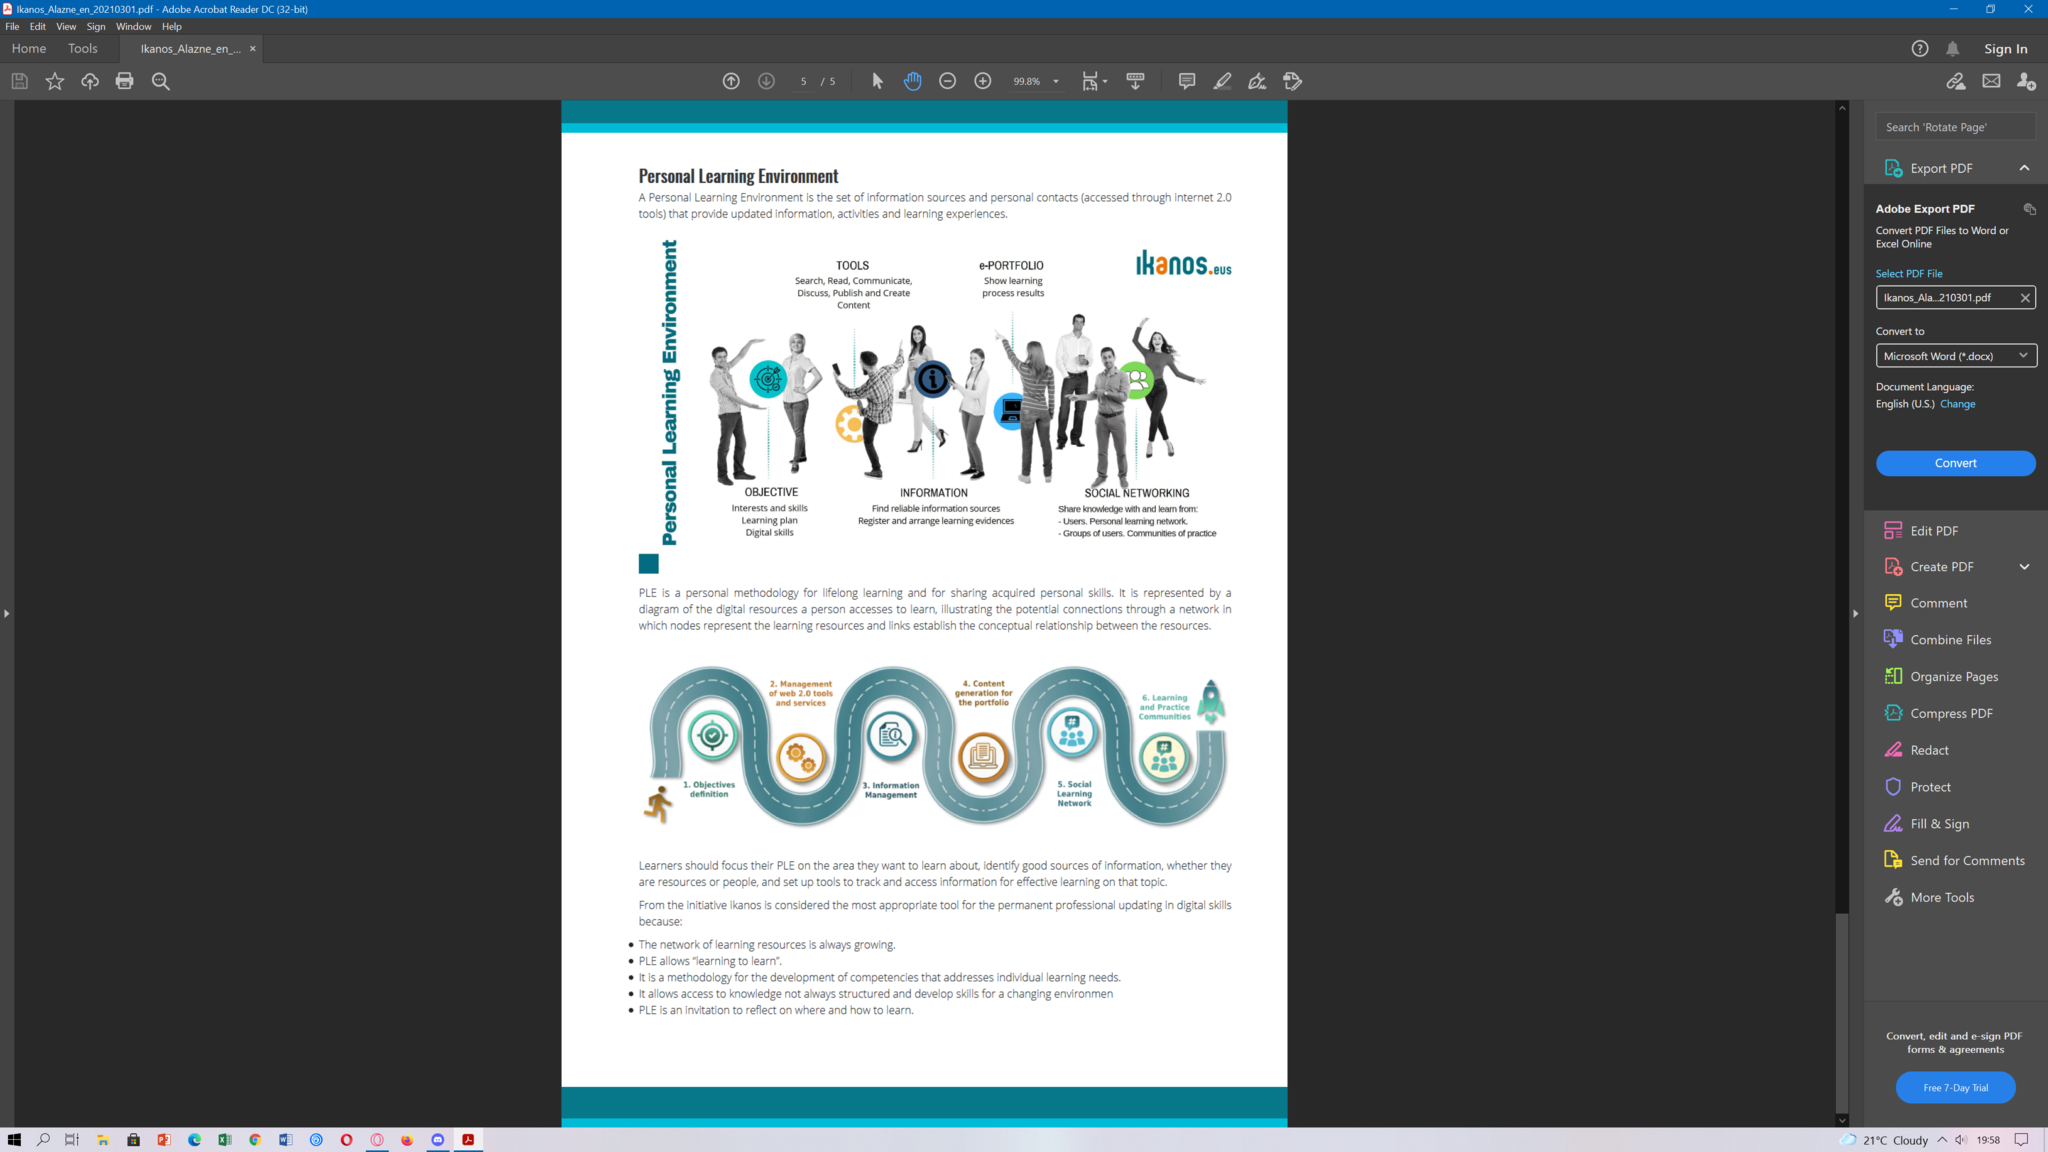Collapse the right tools pane arrow
This screenshot has width=2048, height=1152.
click(1855, 613)
